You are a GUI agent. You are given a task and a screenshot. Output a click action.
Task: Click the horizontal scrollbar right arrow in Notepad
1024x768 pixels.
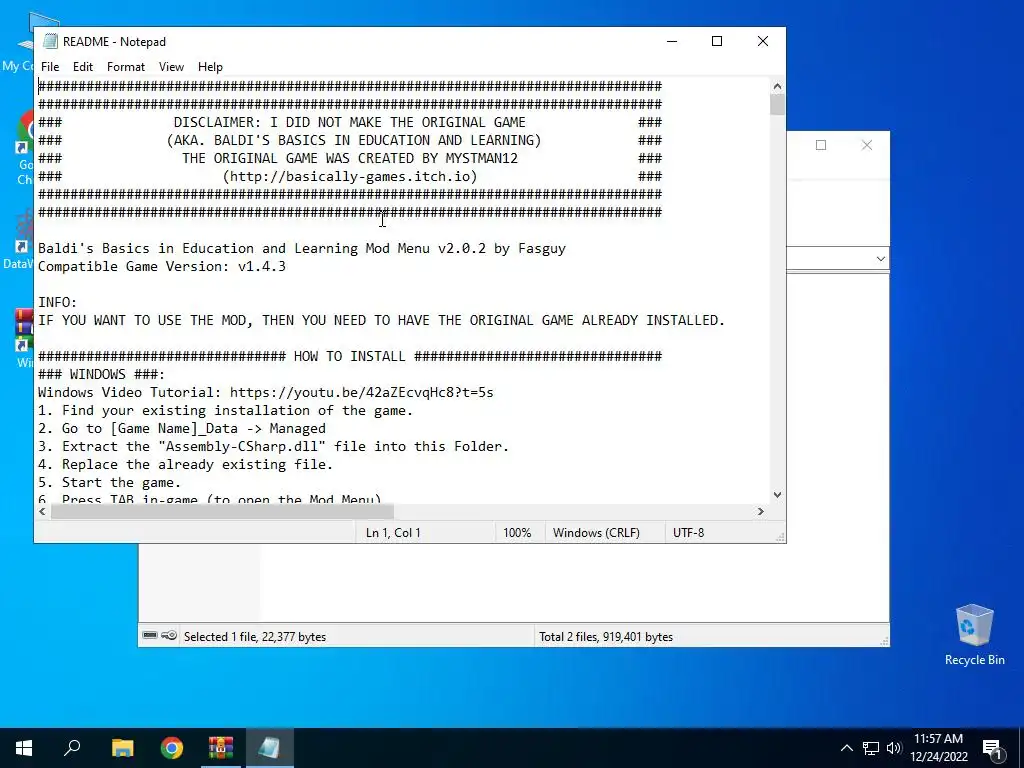coord(760,511)
